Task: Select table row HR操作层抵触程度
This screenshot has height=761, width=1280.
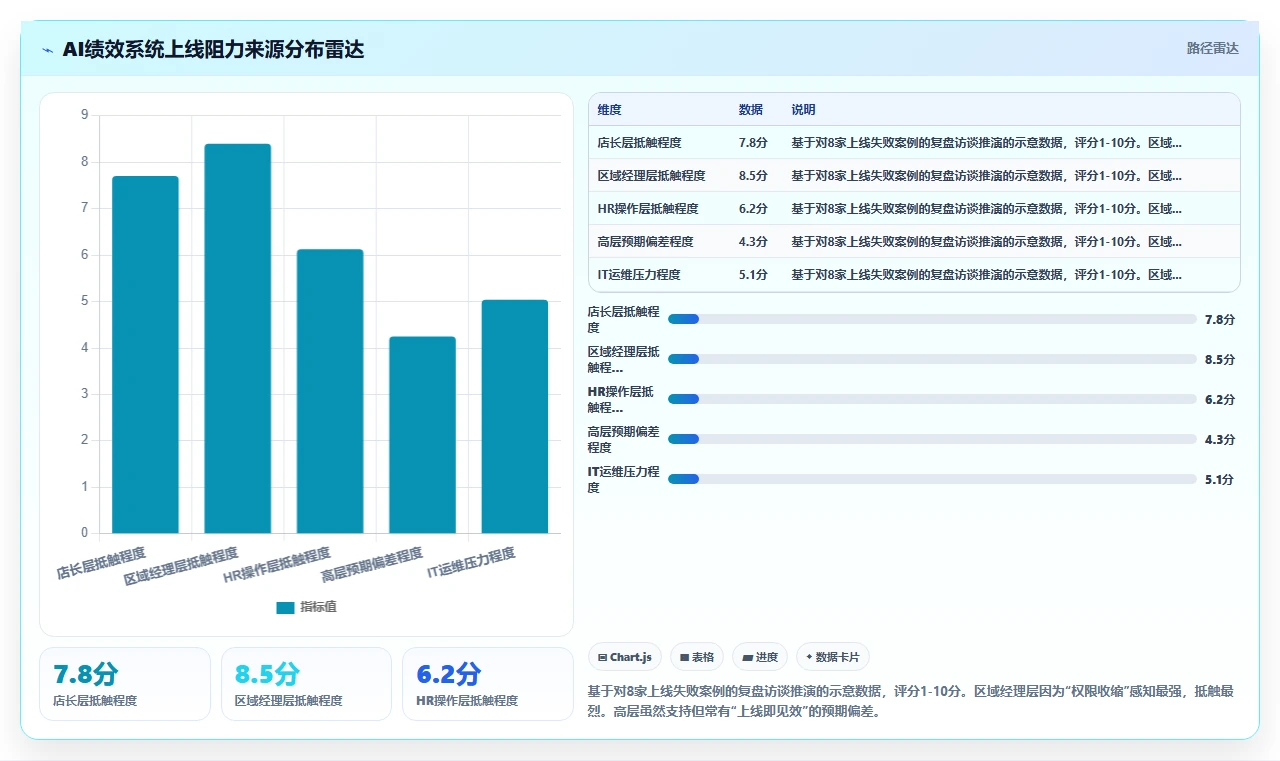Action: click(x=914, y=209)
